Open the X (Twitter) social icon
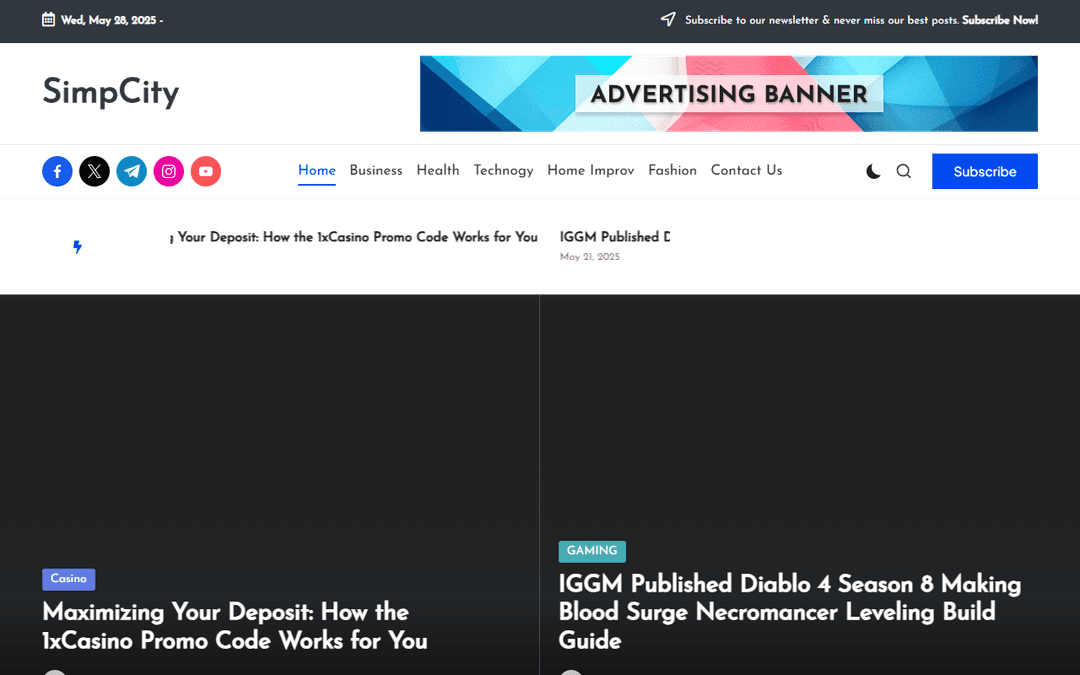 tap(94, 172)
